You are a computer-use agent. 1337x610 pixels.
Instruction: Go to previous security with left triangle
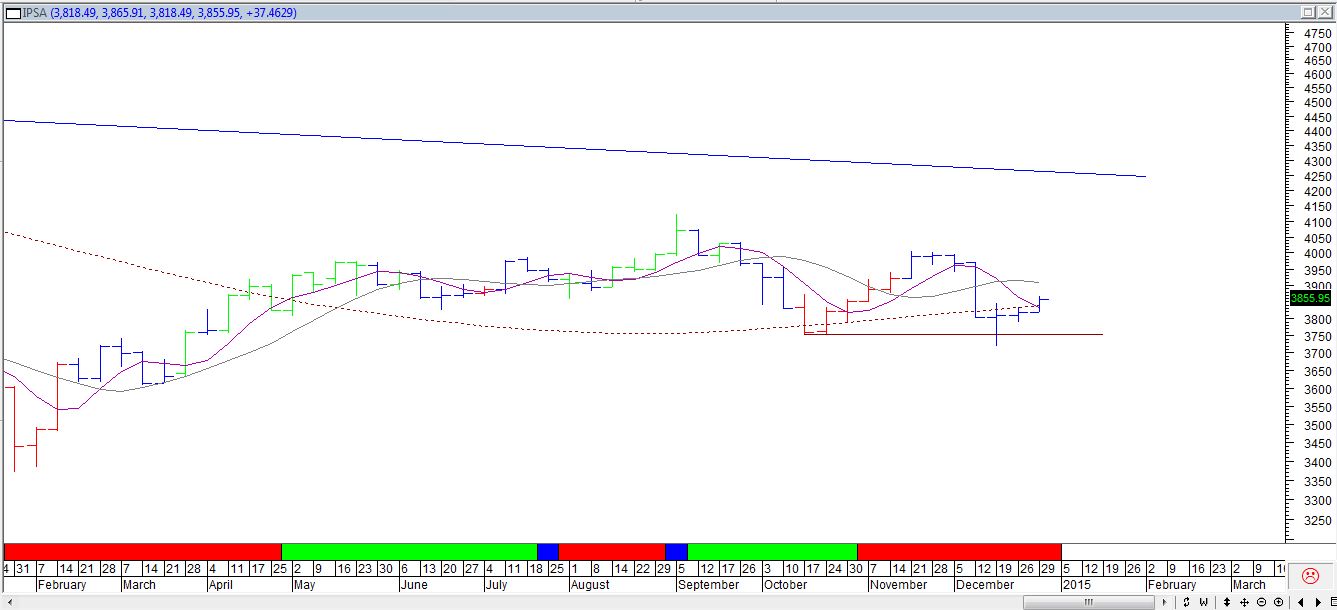pyautogui.click(x=1301, y=602)
